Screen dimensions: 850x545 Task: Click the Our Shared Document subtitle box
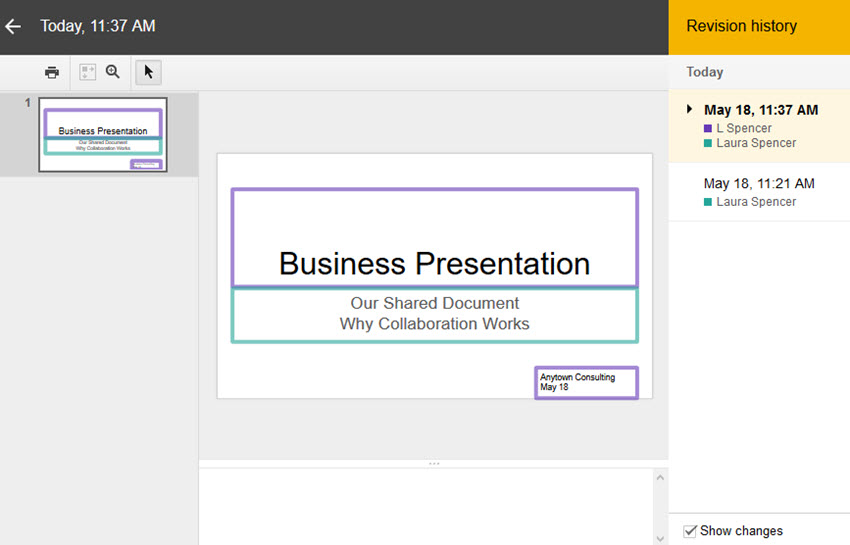(x=435, y=315)
